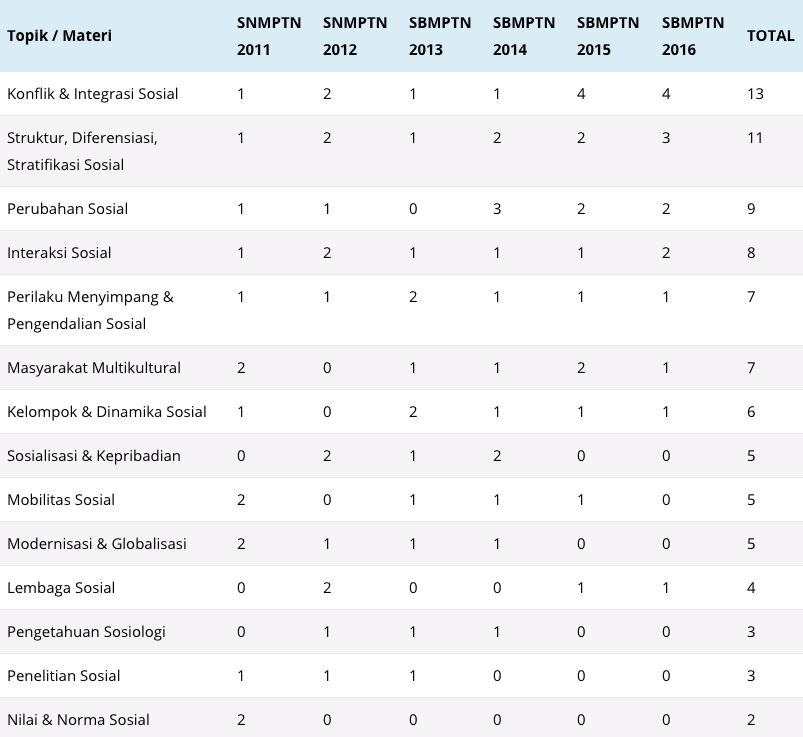Click the Sosialisasi & Kepribadian topic cell
This screenshot has width=803, height=737.
94,456
